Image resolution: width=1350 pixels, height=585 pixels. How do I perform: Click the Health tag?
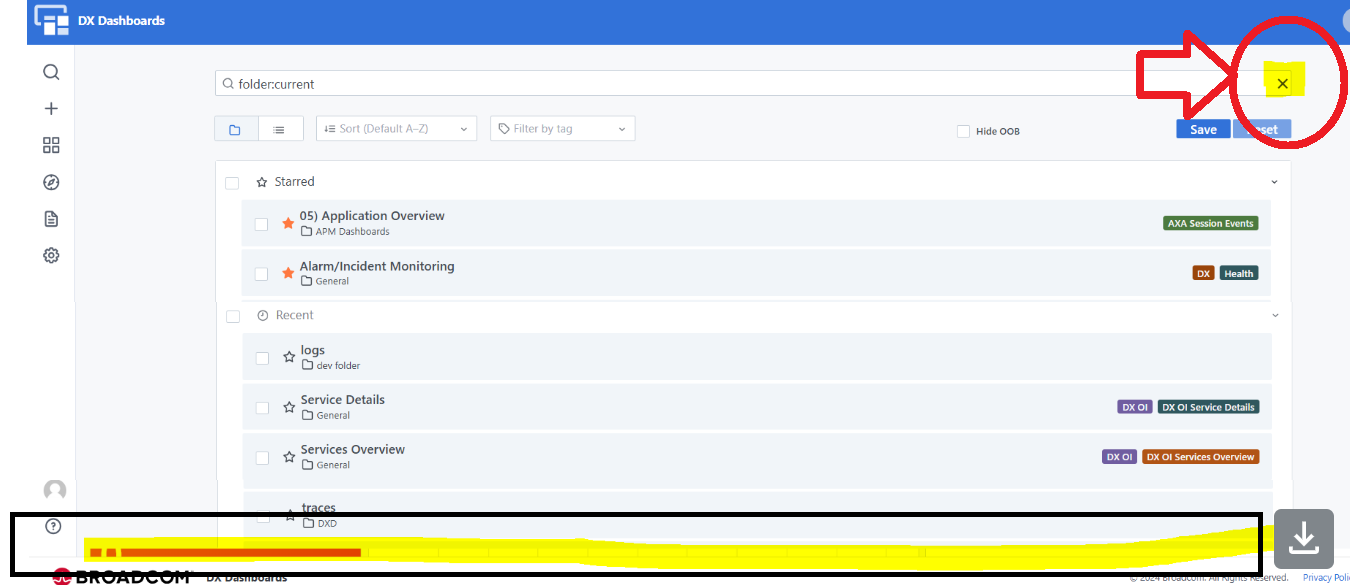1238,273
